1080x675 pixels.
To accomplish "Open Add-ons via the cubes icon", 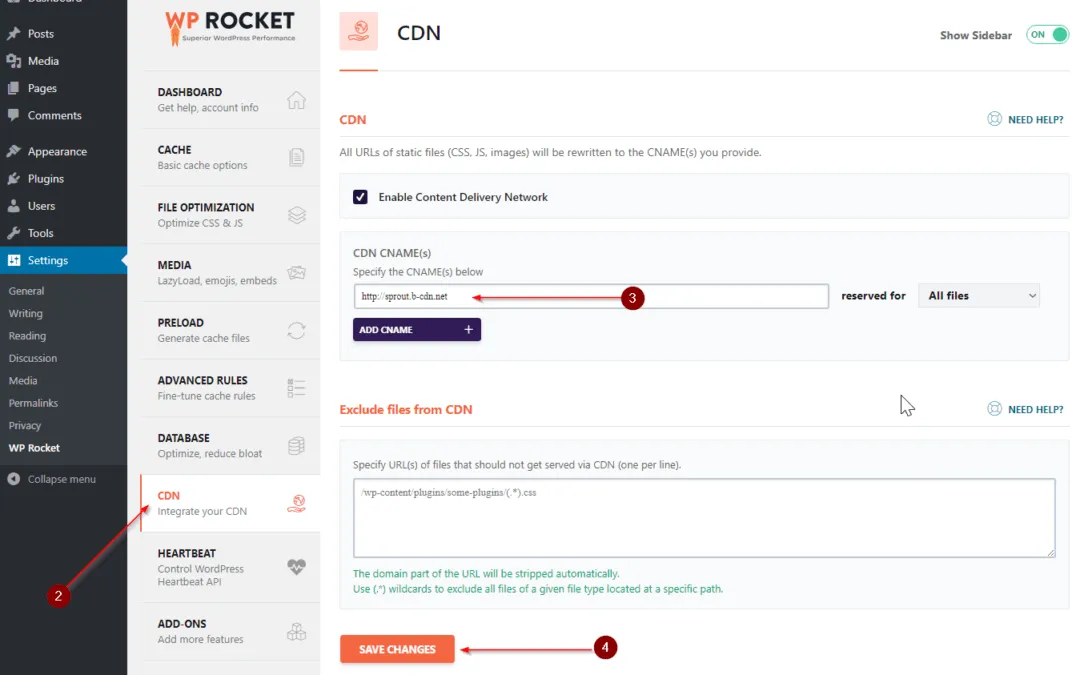I will 297,631.
